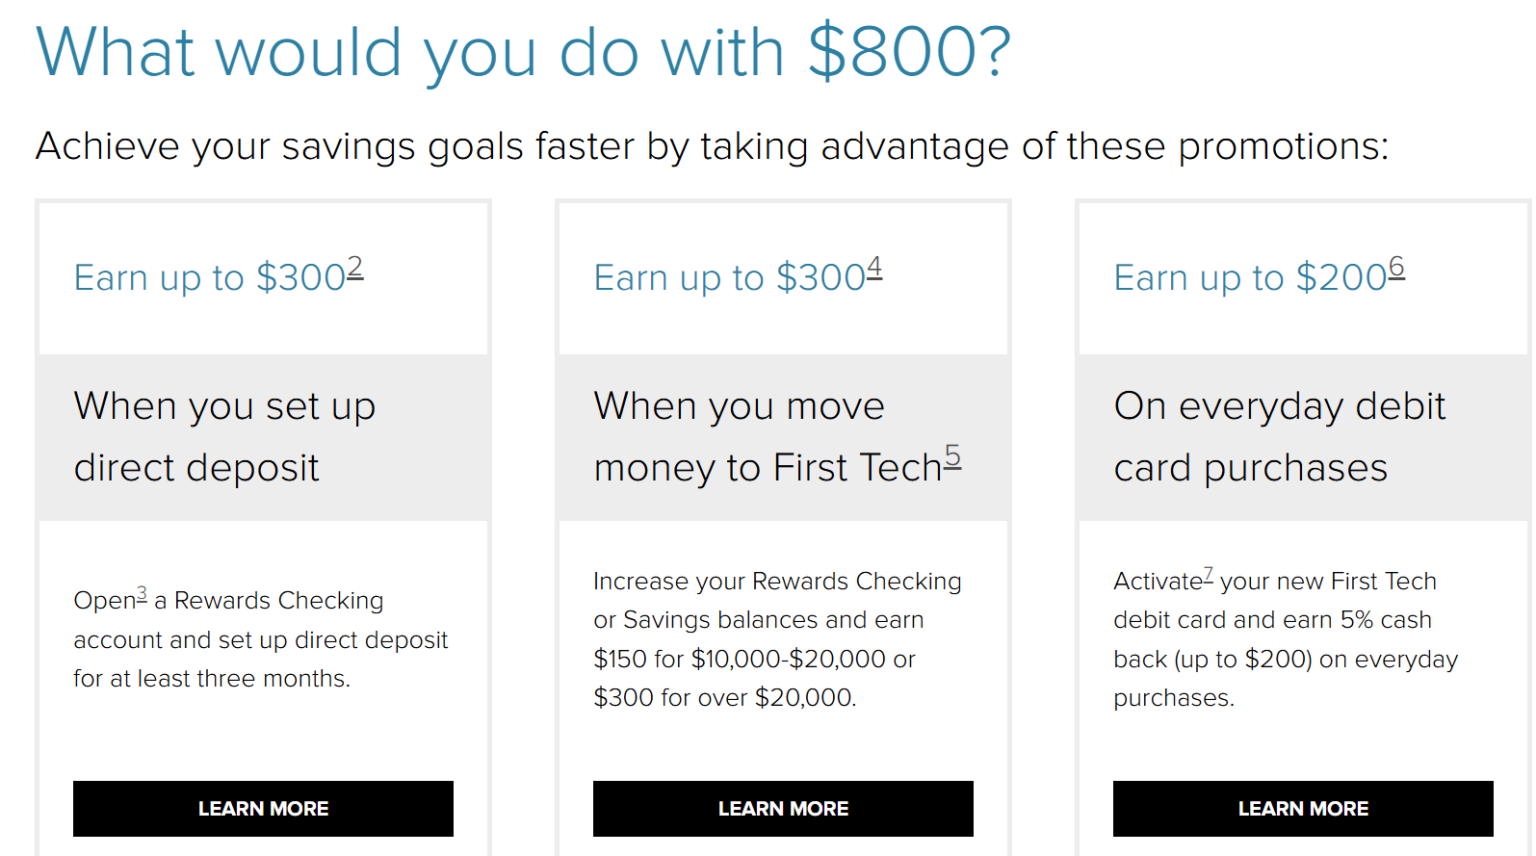The image size is (1536, 856).
Task: Click the 5% cash back description text
Action: (x=1285, y=639)
